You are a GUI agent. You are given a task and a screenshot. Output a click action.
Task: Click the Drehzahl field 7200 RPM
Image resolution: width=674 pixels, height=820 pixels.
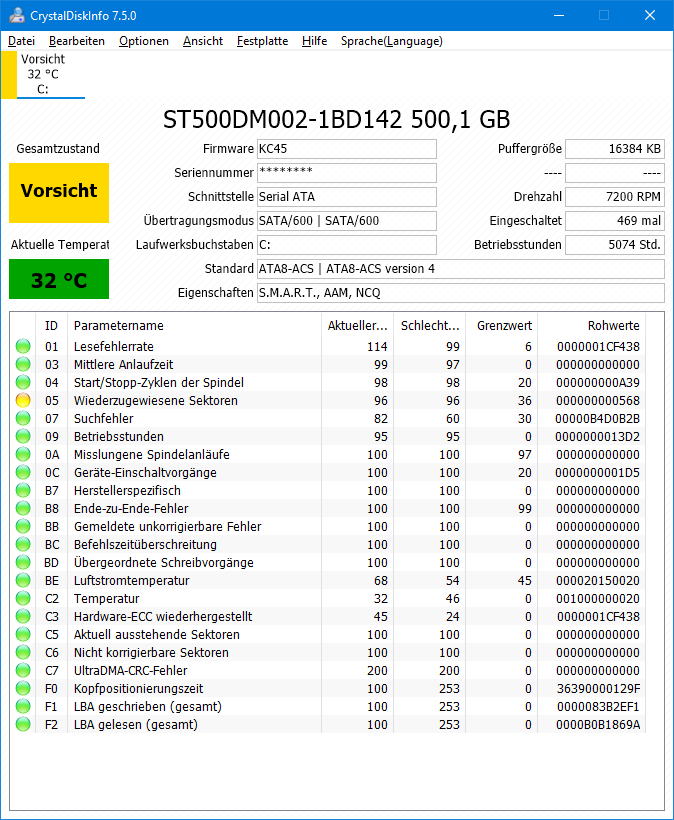click(x=615, y=197)
